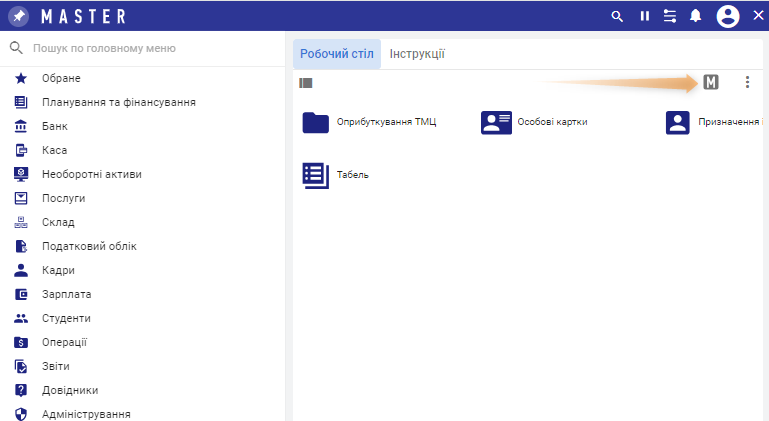Click the gray M icon on desktop toolbar
Image resolution: width=769 pixels, height=421 pixels.
(x=711, y=82)
